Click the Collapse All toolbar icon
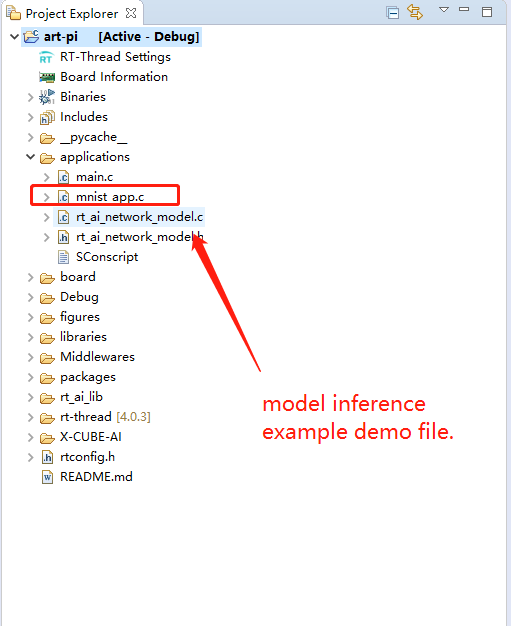This screenshot has height=626, width=511. [x=393, y=13]
